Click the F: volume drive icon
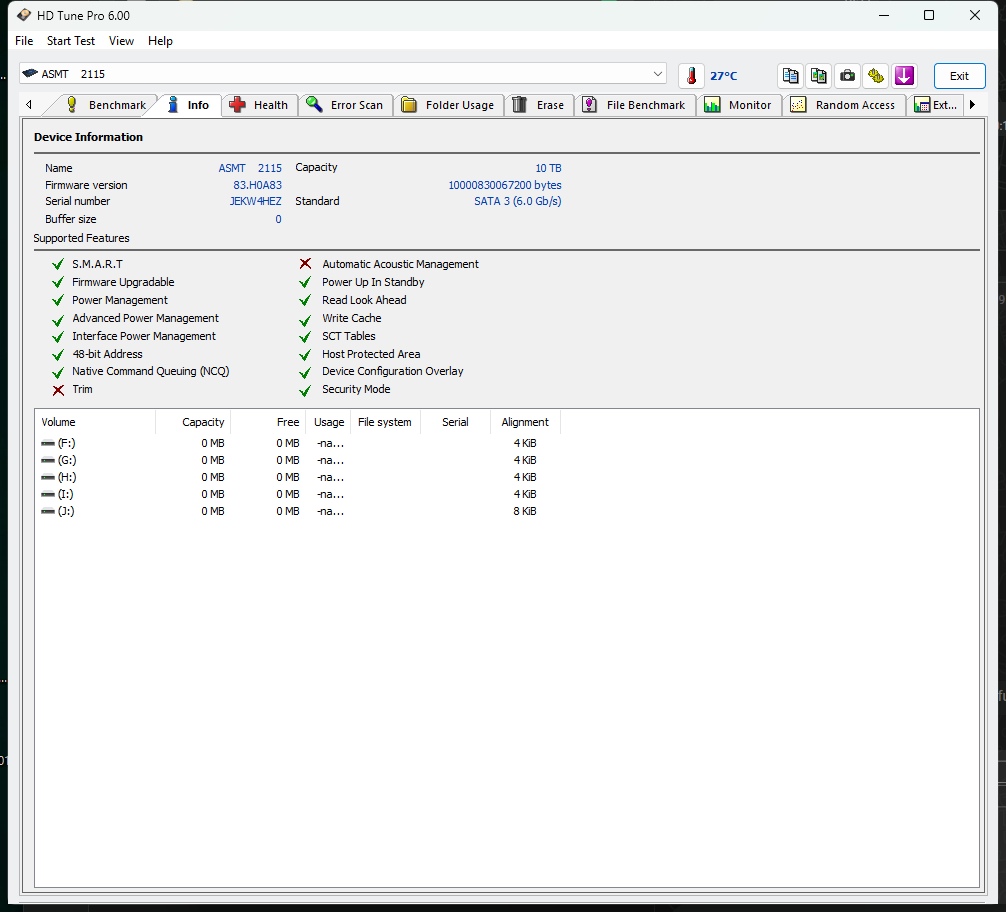 point(47,443)
